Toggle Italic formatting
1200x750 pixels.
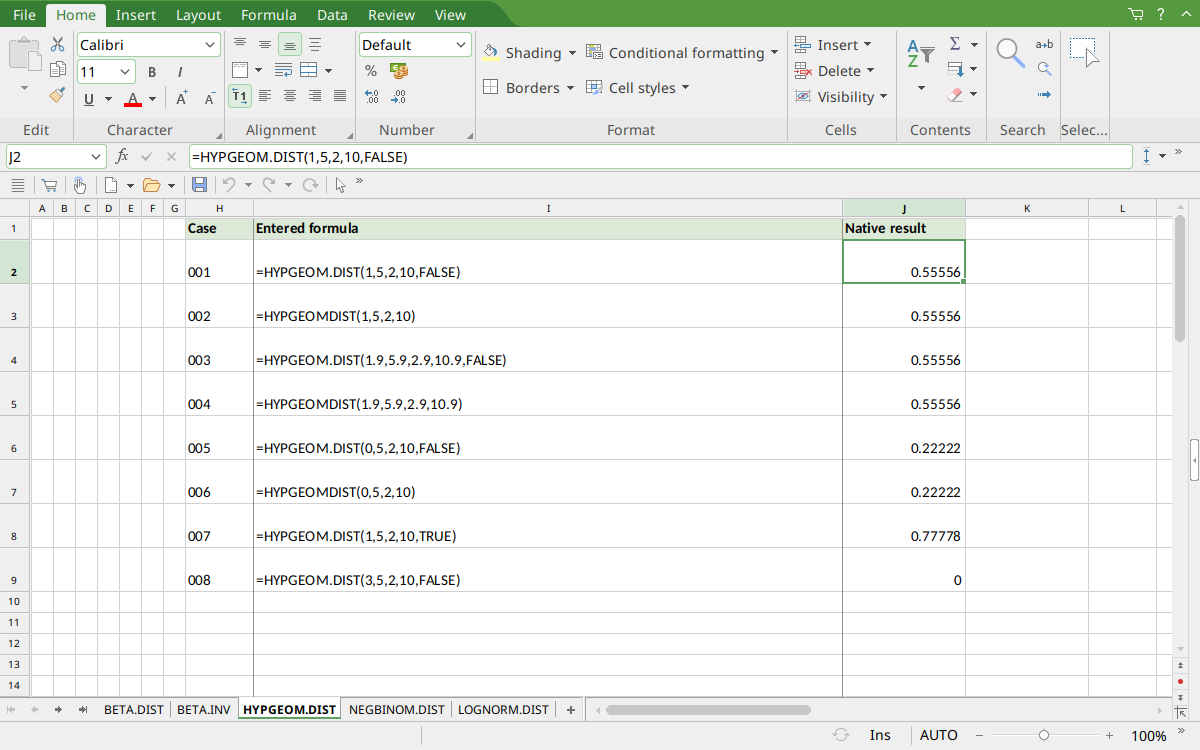(x=180, y=72)
